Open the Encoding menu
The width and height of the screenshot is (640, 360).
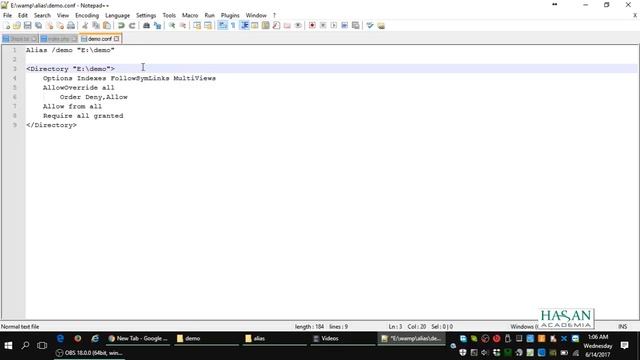tap(87, 15)
